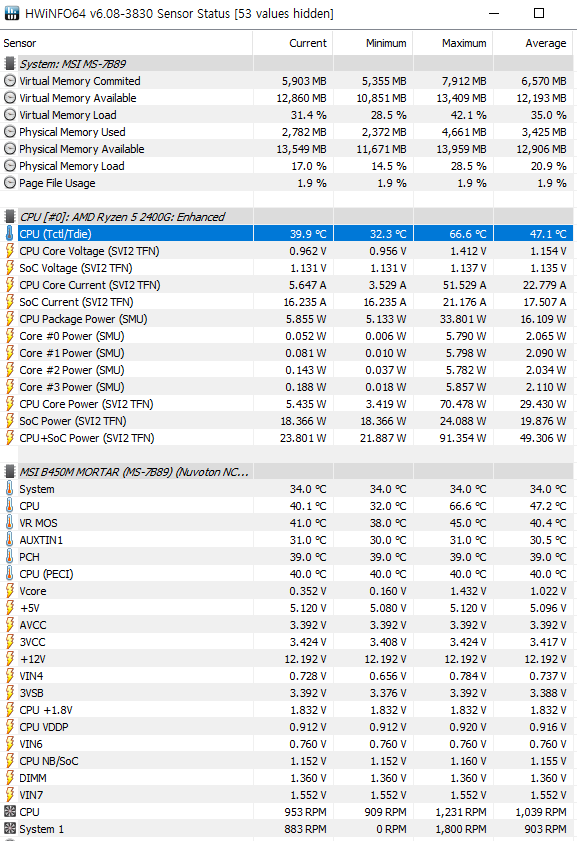Click lightning icon of Core #0 Power (SMU)
577x841 pixels.
click(10, 336)
